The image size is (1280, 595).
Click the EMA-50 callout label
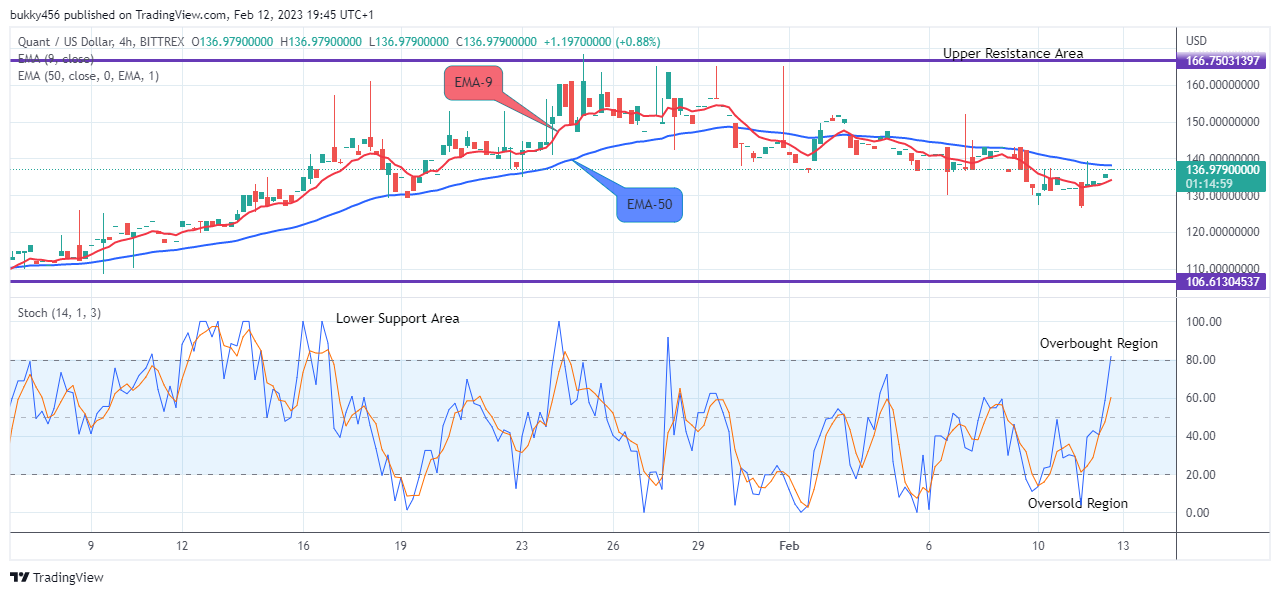[649, 204]
